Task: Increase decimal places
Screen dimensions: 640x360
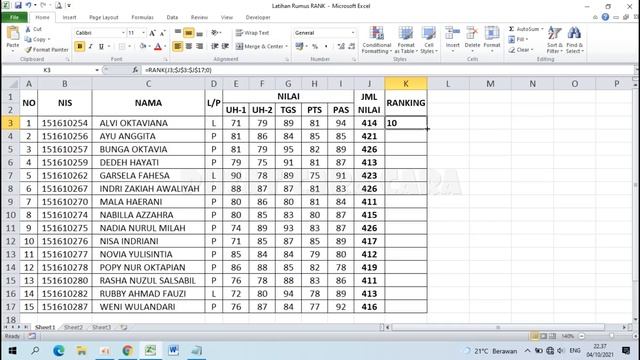Action: coord(341,47)
